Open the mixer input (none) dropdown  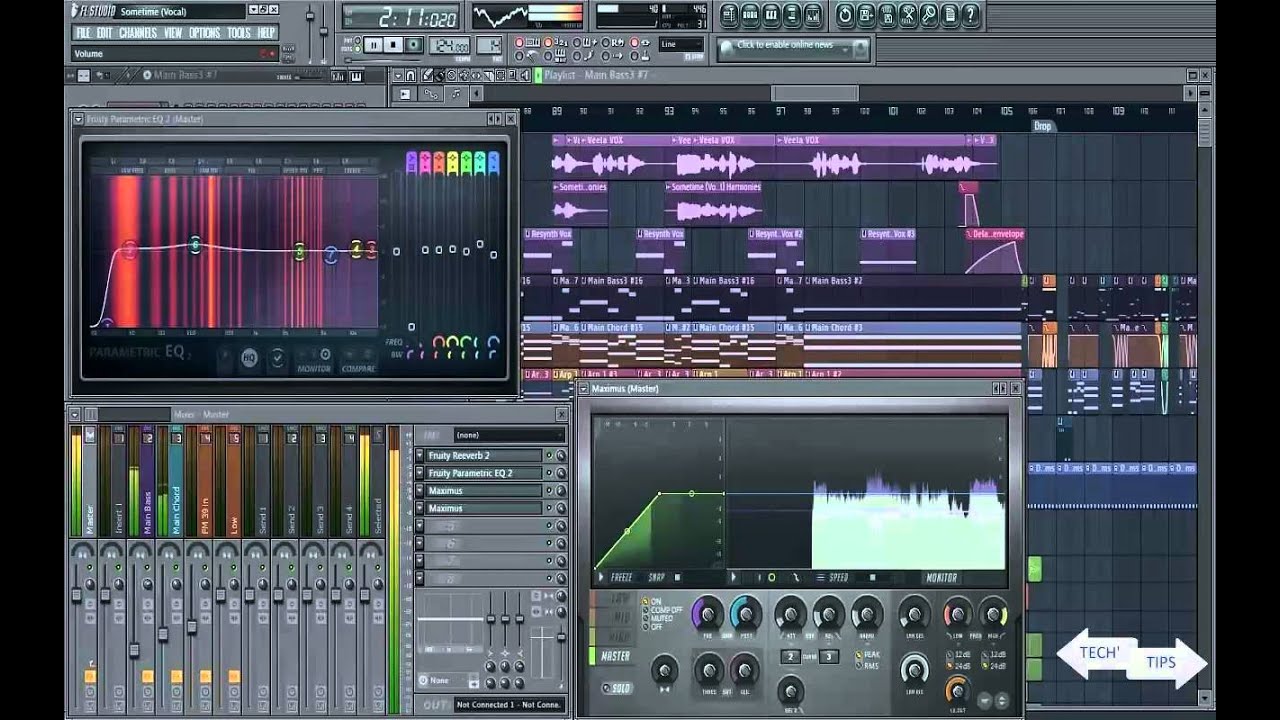pos(508,435)
